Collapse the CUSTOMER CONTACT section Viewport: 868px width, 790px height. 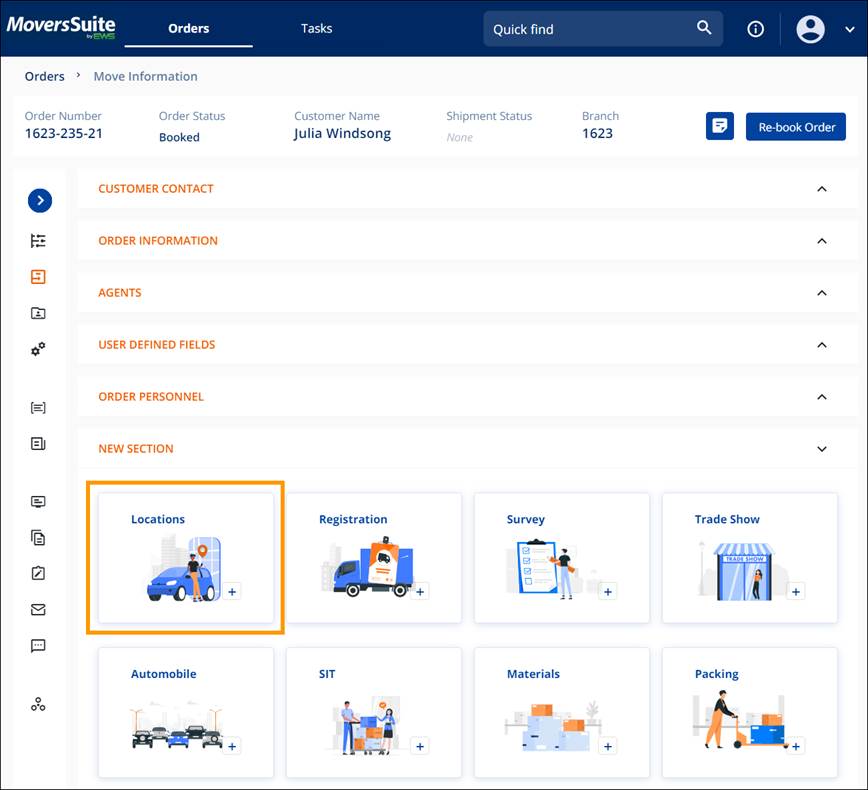coord(821,188)
